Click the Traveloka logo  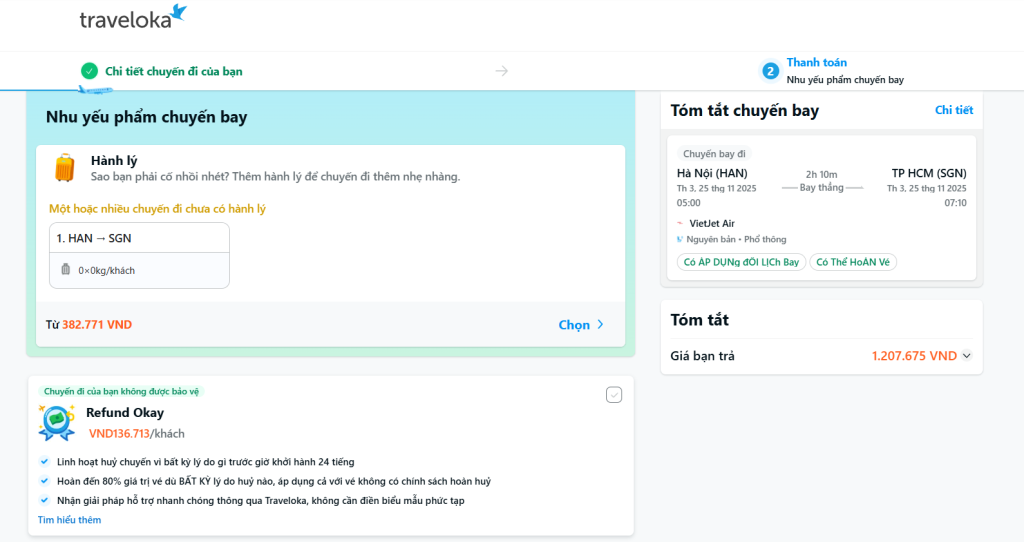pyautogui.click(x=133, y=17)
